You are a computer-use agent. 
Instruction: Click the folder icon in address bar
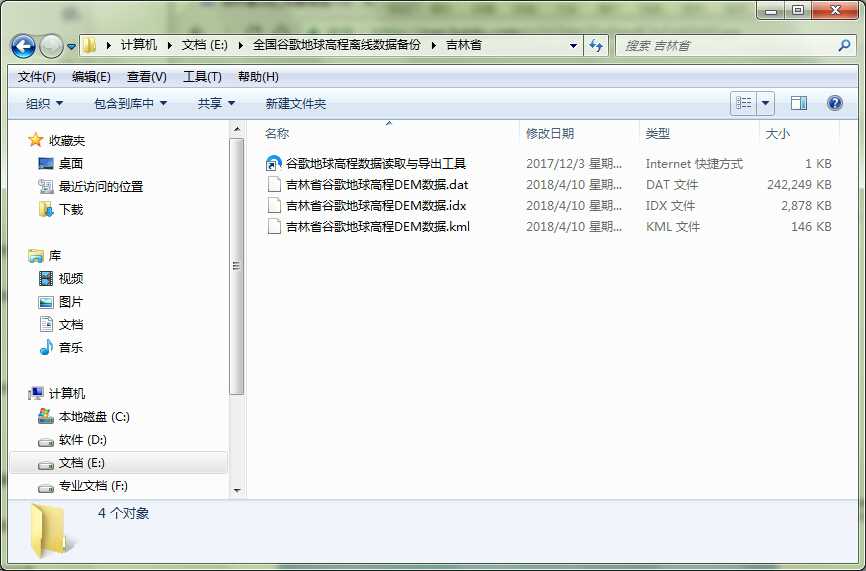[89, 45]
